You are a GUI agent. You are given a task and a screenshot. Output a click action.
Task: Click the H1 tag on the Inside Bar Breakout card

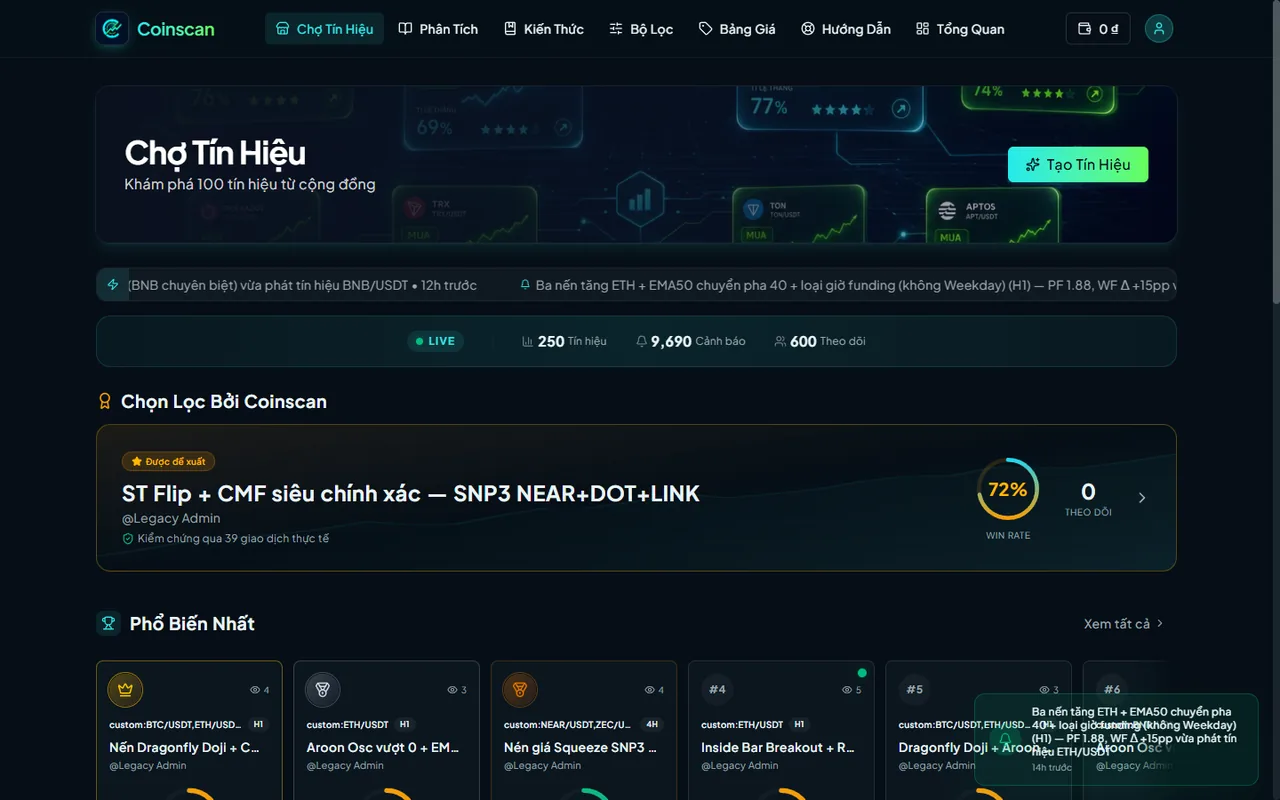[799, 724]
